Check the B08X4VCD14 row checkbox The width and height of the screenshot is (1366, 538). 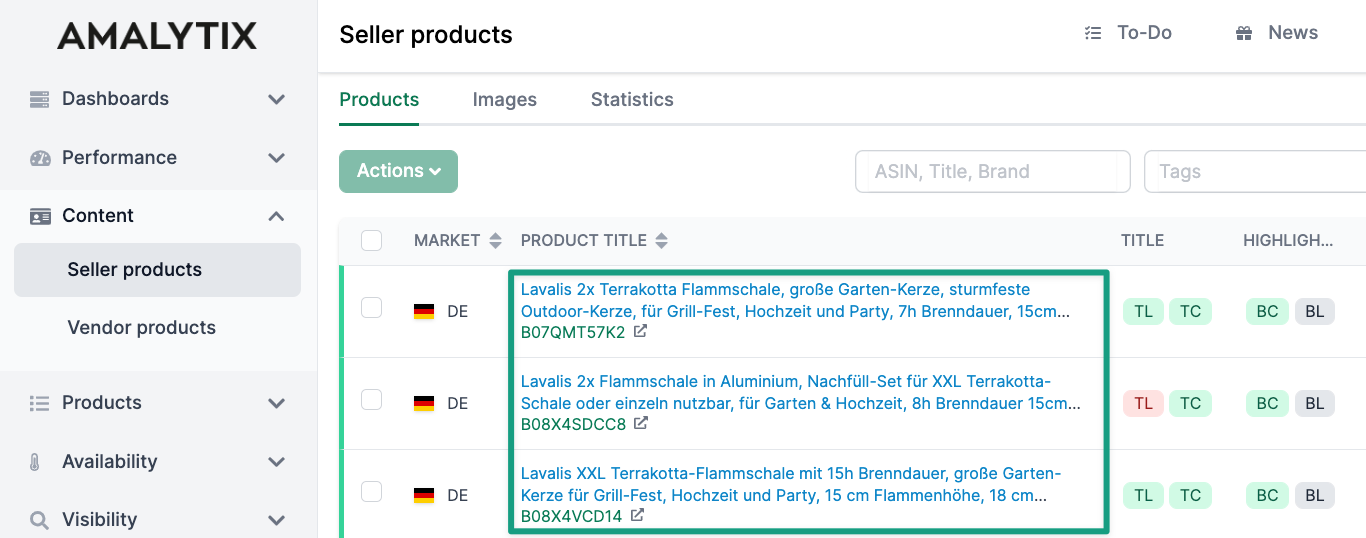click(x=372, y=492)
